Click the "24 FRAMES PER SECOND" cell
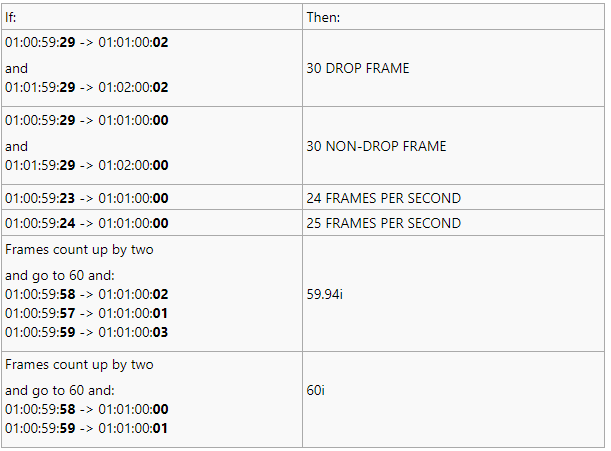Image resolution: width=611 pixels, height=451 pixels. [383, 198]
